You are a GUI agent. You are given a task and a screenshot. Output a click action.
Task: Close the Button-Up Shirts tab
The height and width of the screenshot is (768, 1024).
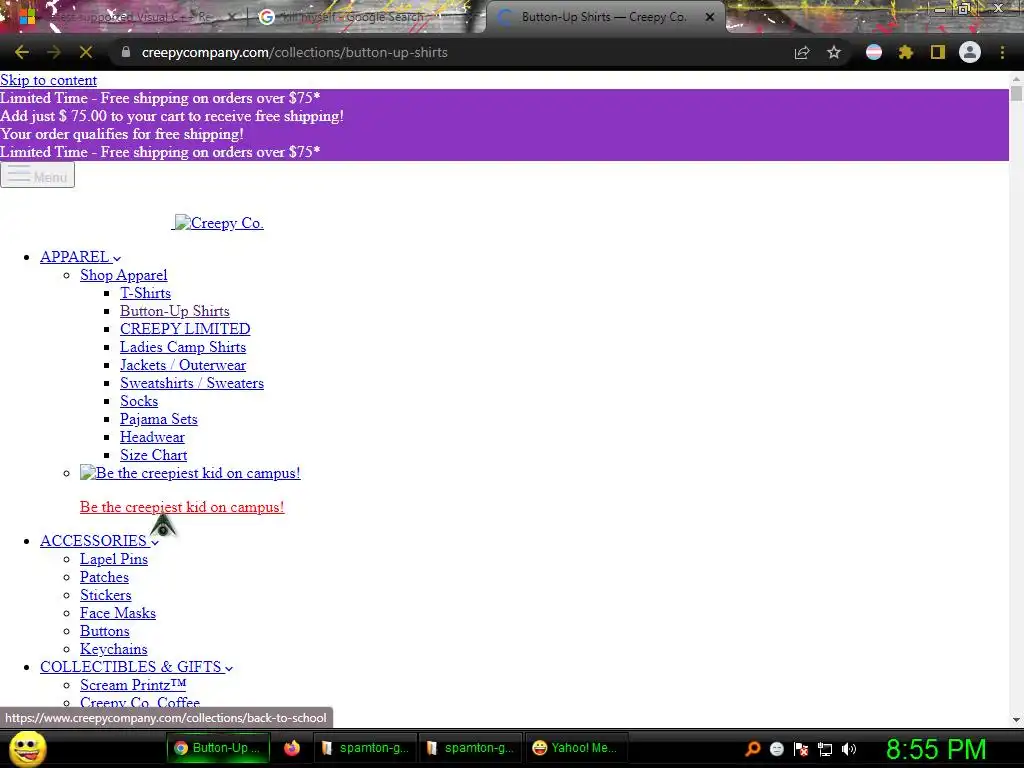coord(710,17)
